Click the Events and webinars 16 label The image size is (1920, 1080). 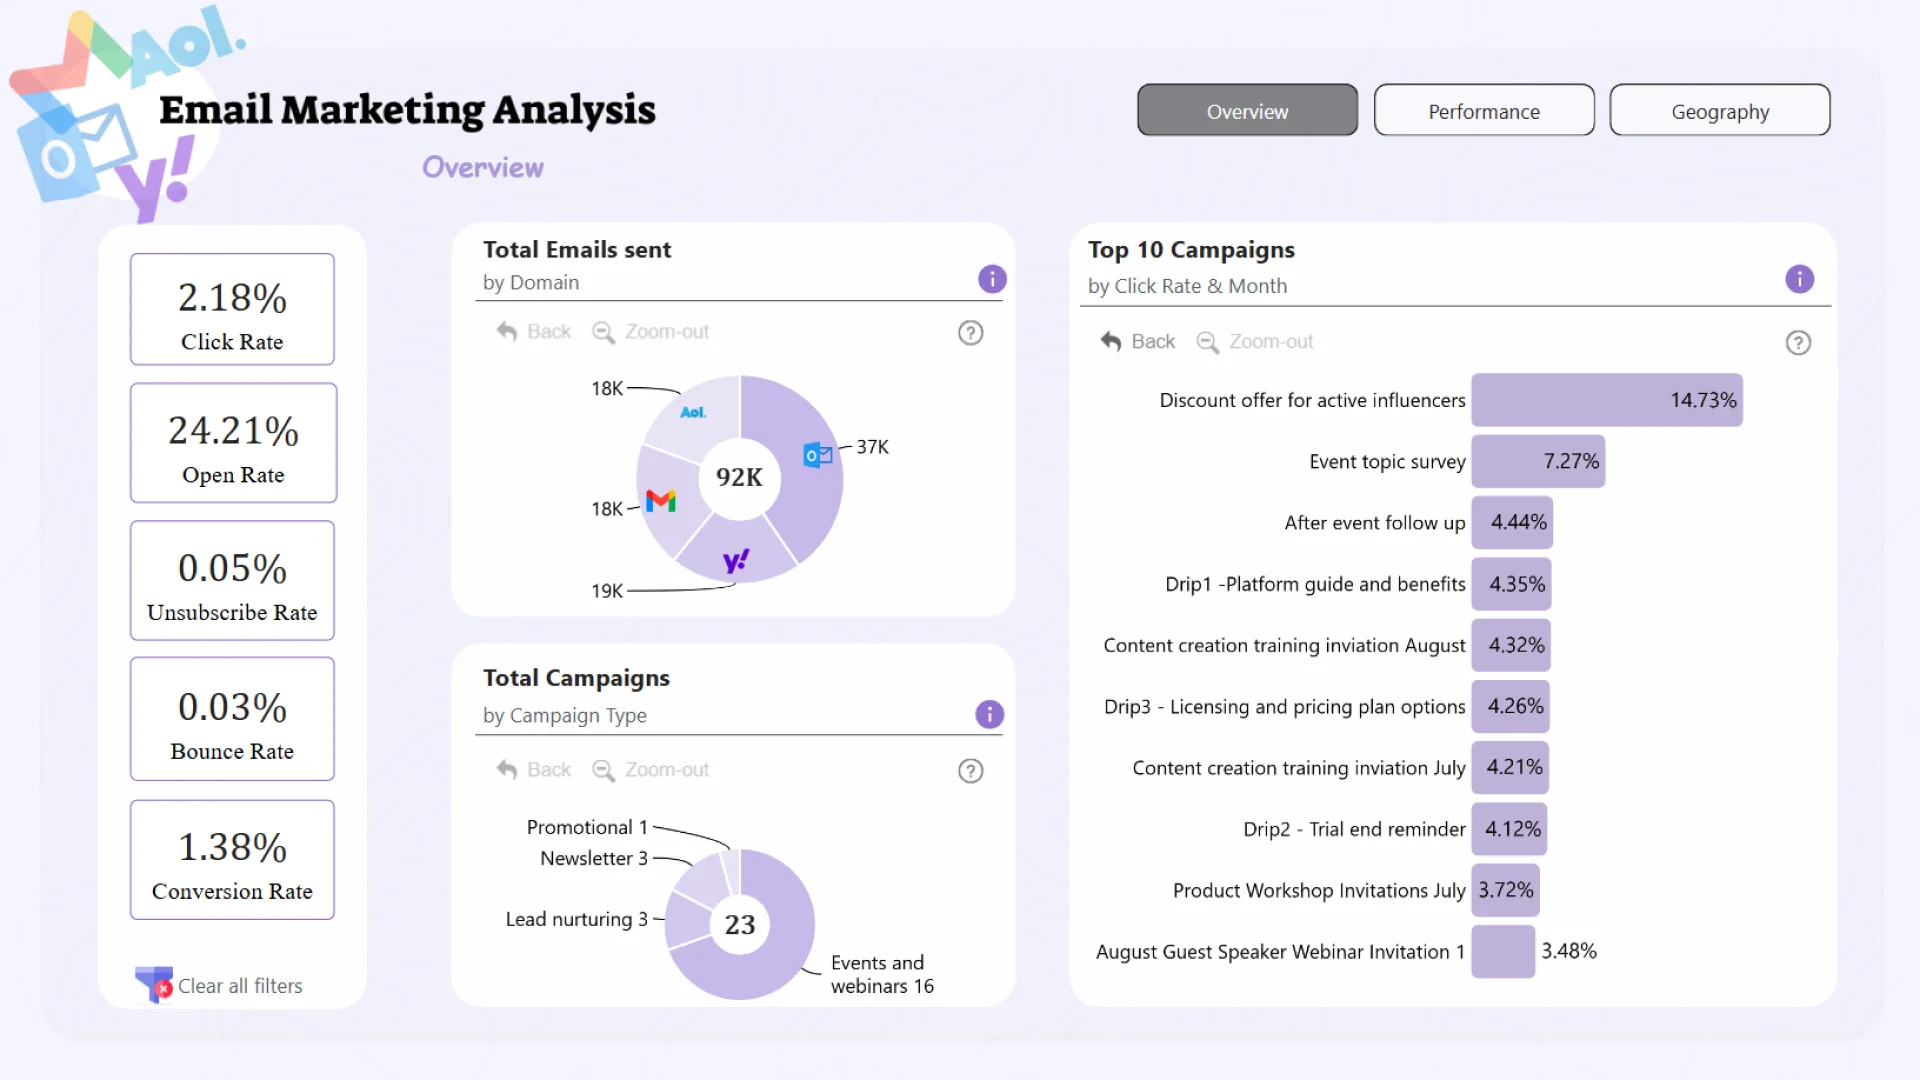click(x=882, y=974)
